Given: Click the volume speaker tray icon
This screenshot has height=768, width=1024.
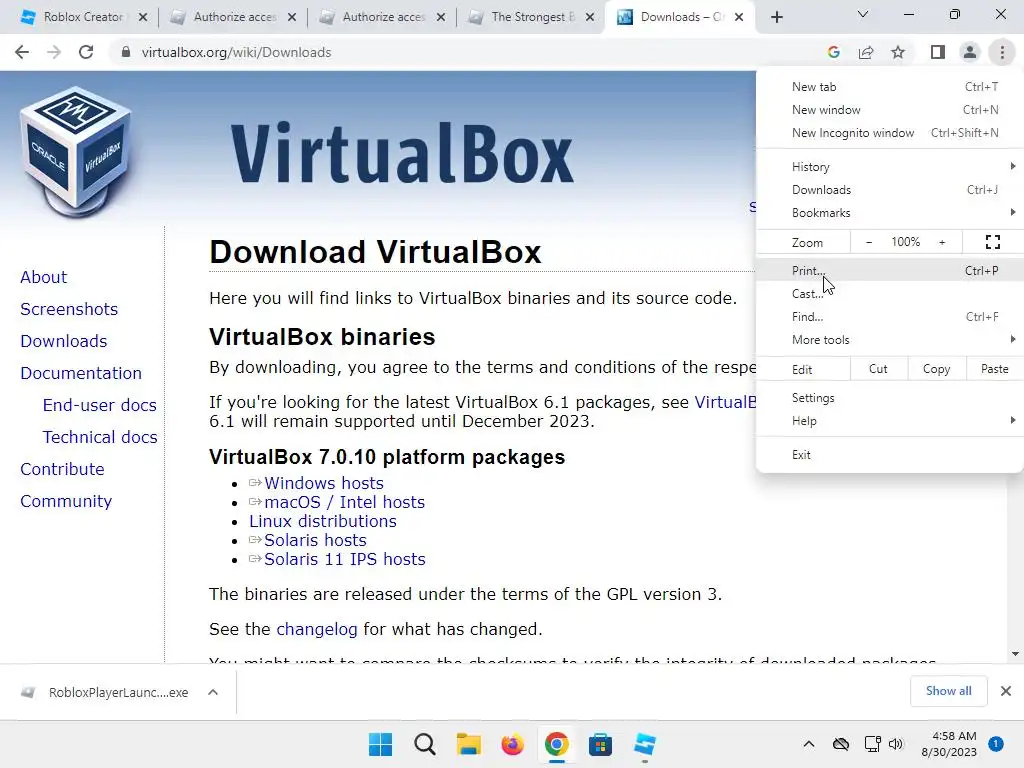Looking at the screenshot, I should click(x=896, y=744).
